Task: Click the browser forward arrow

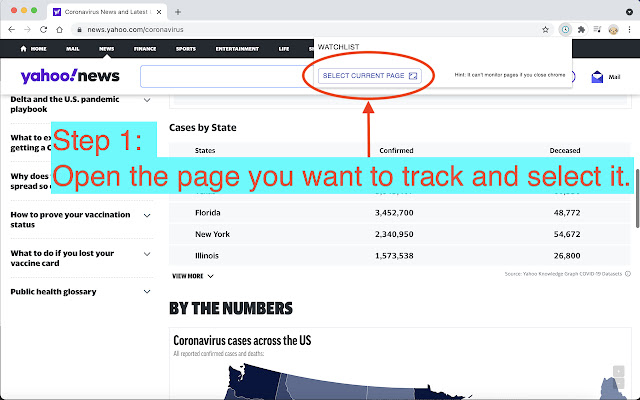Action: click(27, 29)
